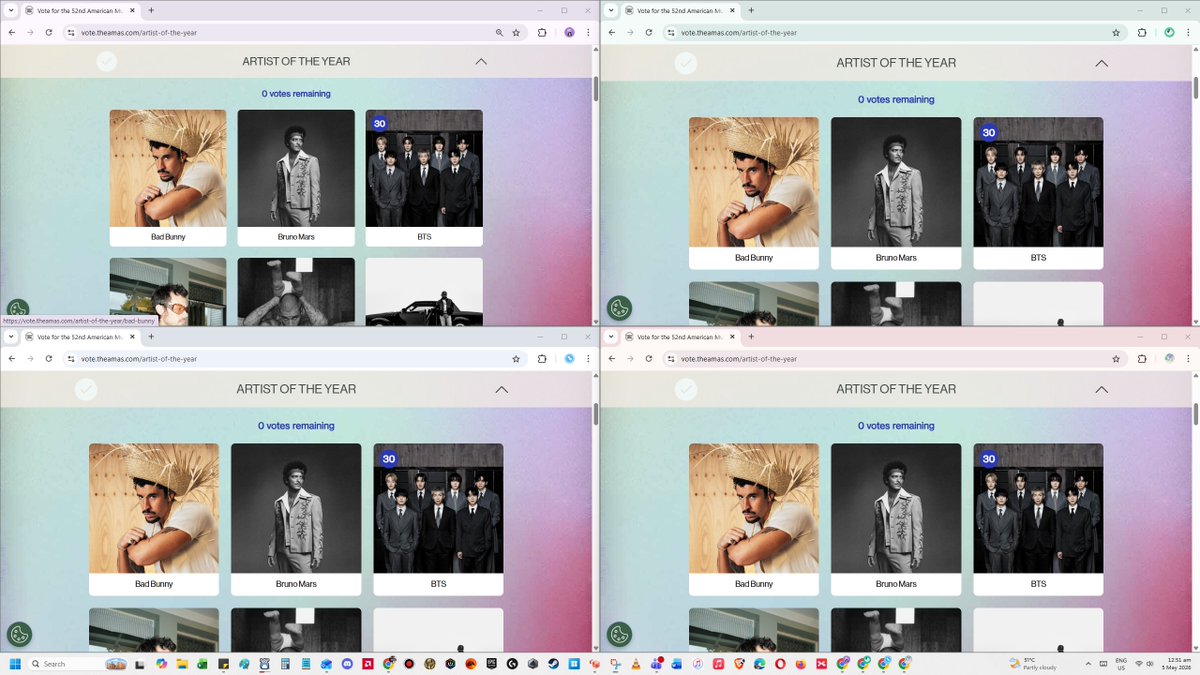Screen dimensions: 1200x675
Task: Open tab search dropdown in bottom-right window
Action: (610, 336)
